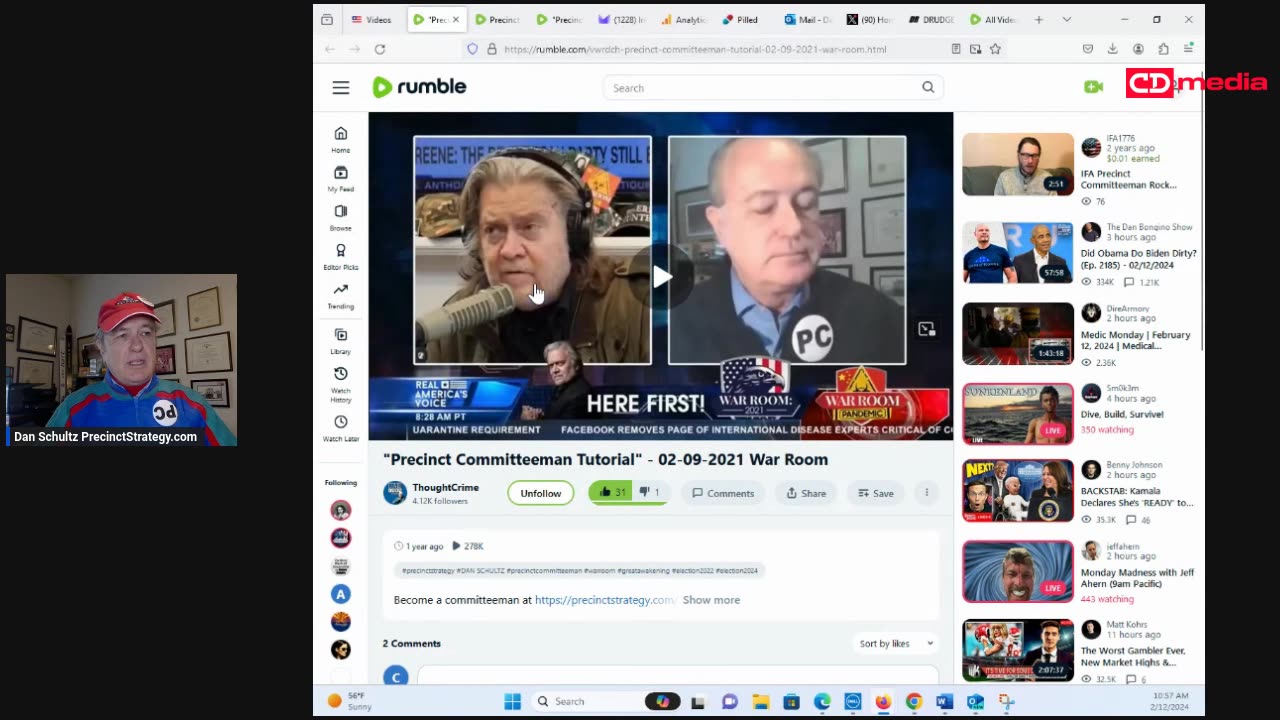The height and width of the screenshot is (720, 1280).
Task: Switch to the Analytics browser tab
Action: pos(683,20)
